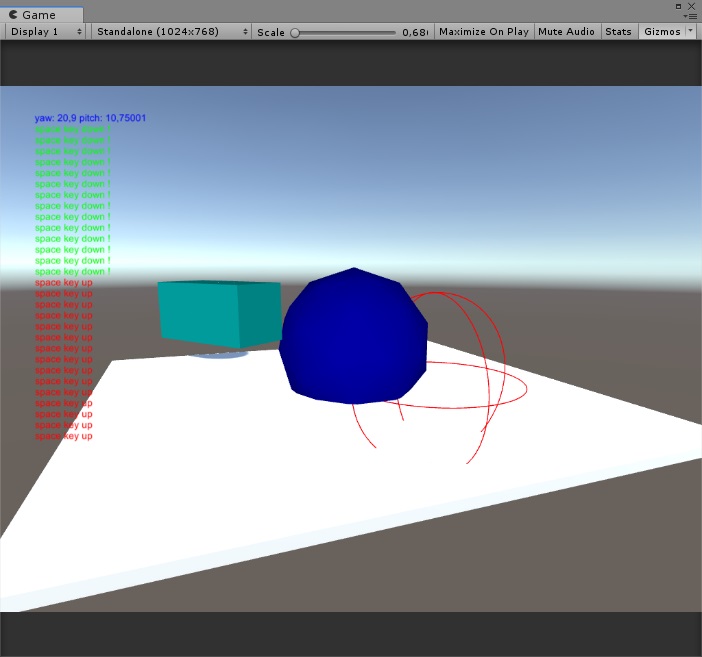Click the Scale value 0,68 field

[x=415, y=32]
